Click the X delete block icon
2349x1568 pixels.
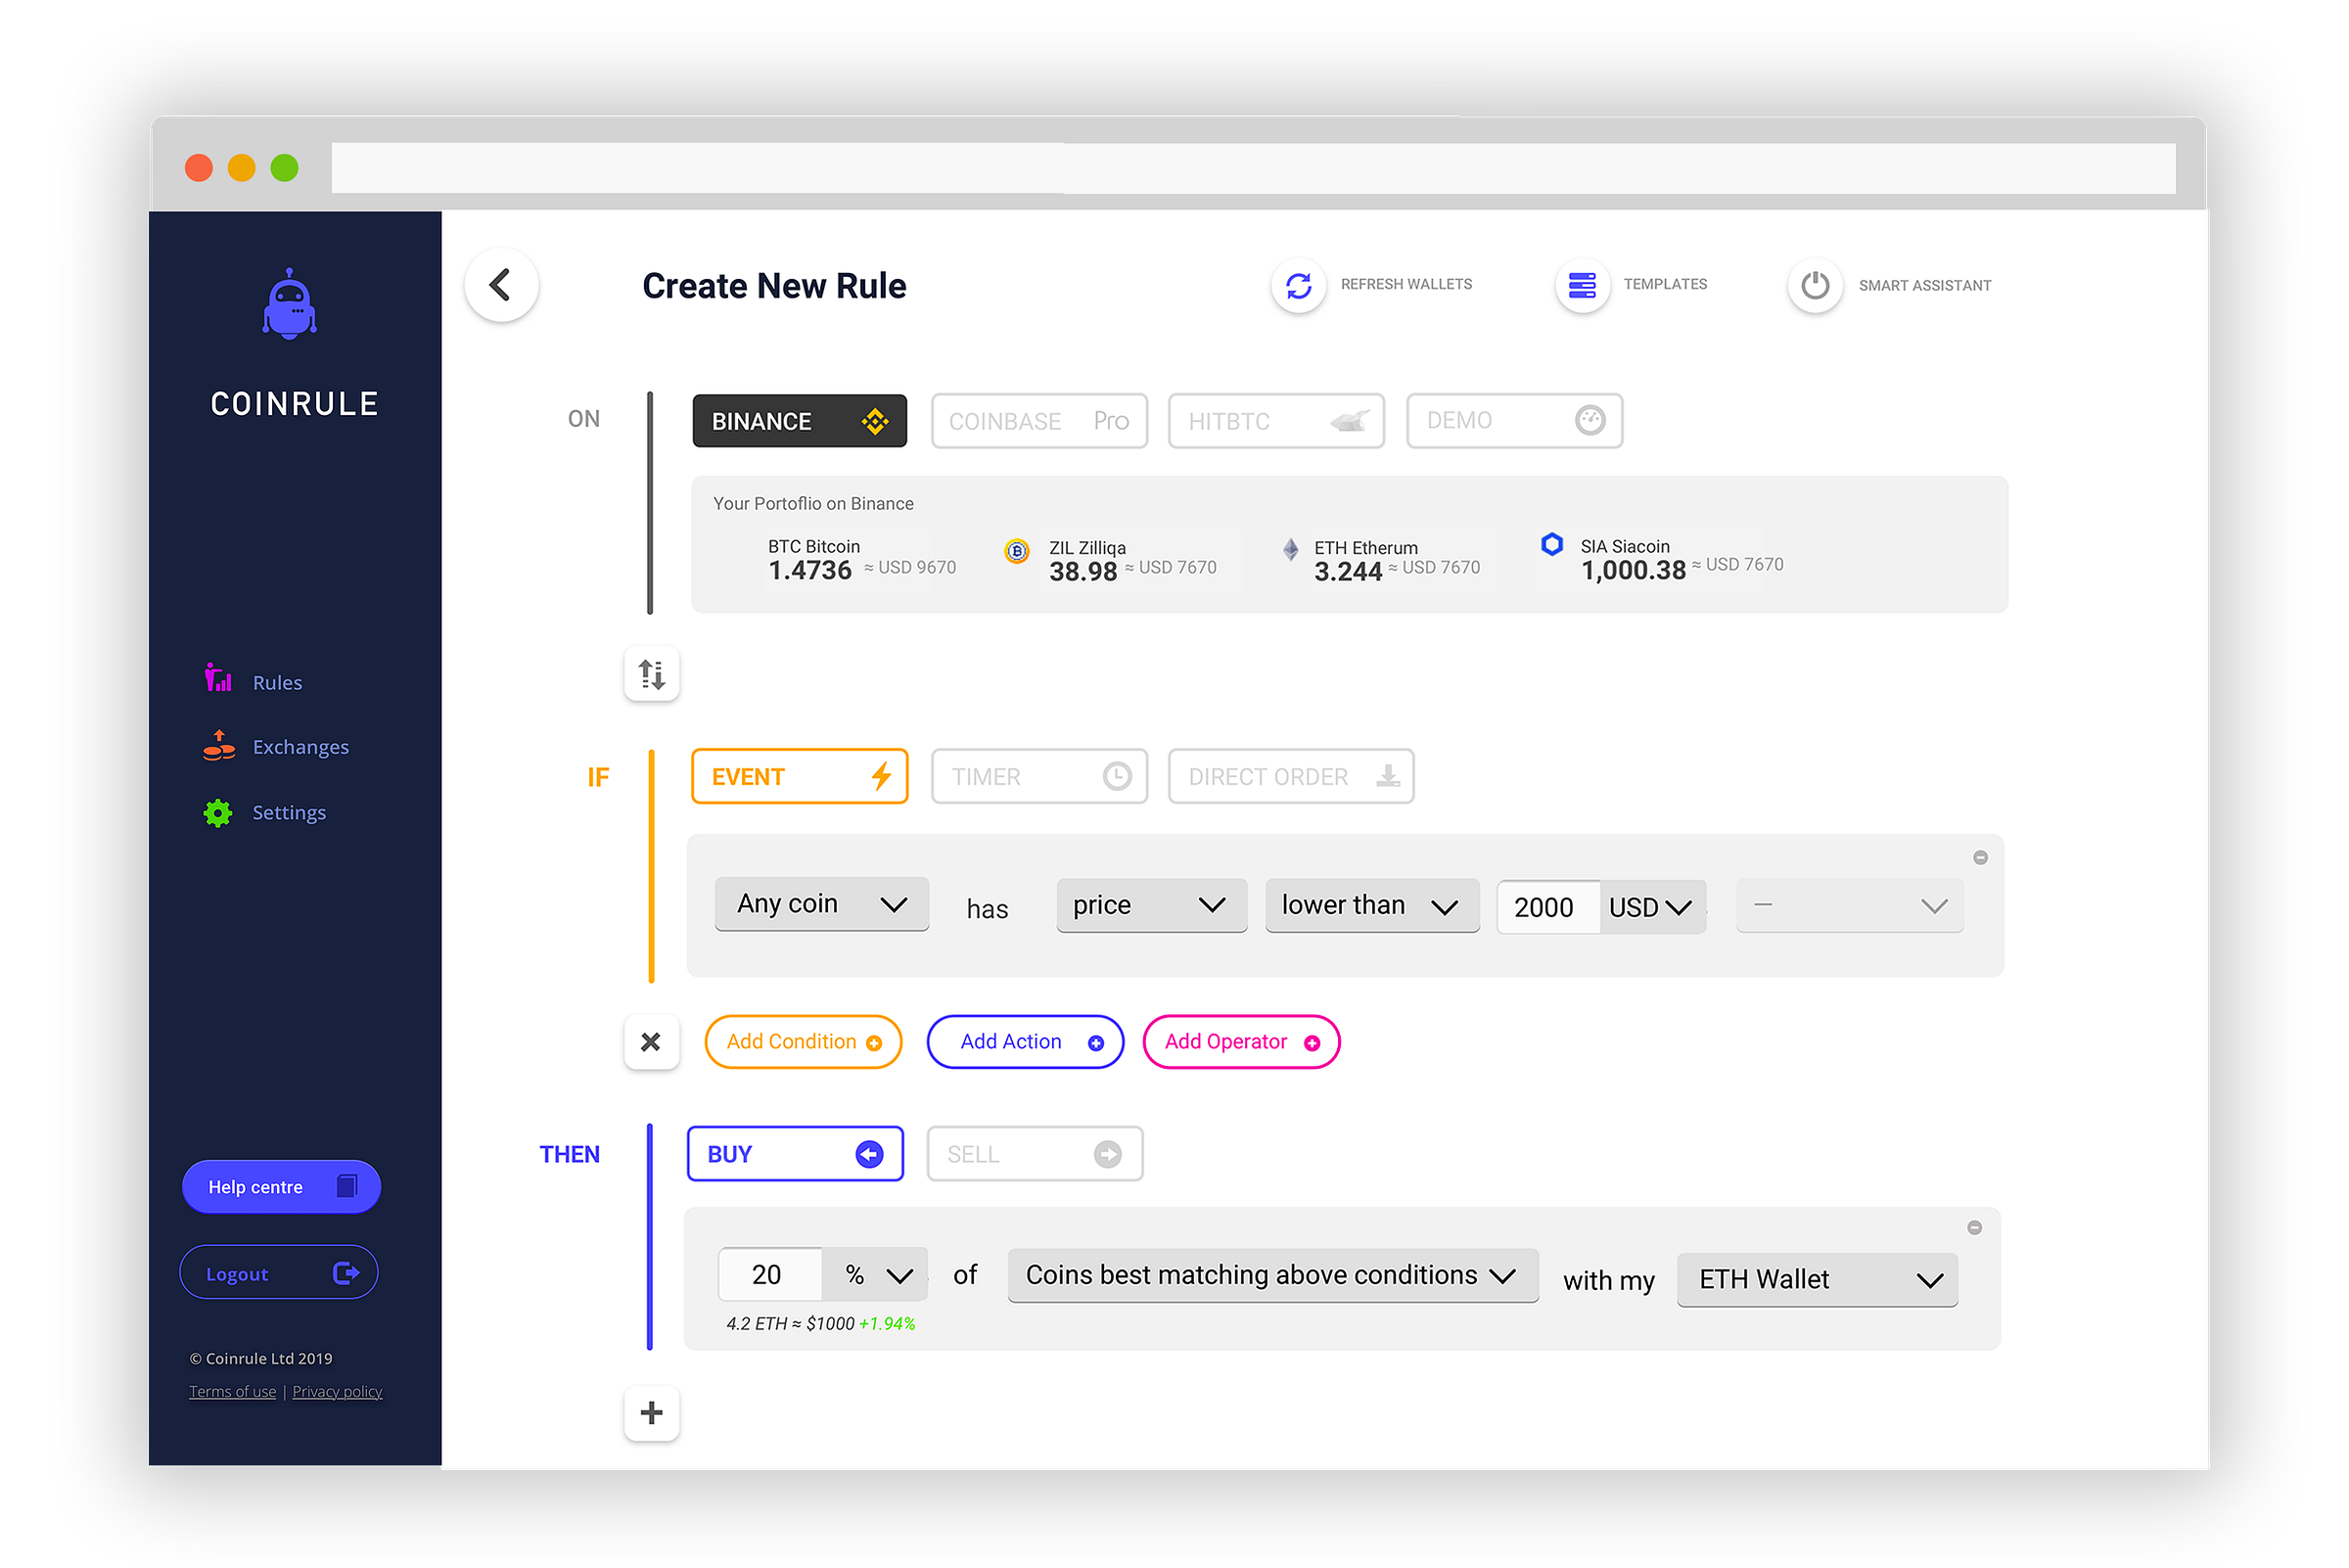[651, 1042]
